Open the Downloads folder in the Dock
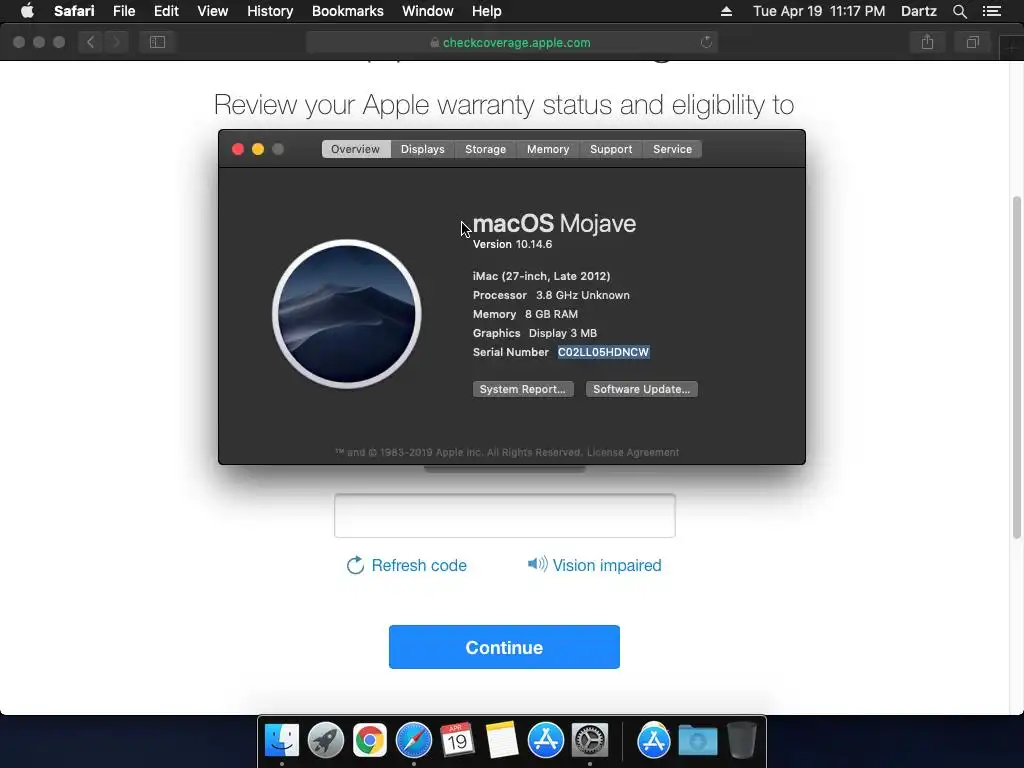Image resolution: width=1024 pixels, height=768 pixels. coord(697,741)
